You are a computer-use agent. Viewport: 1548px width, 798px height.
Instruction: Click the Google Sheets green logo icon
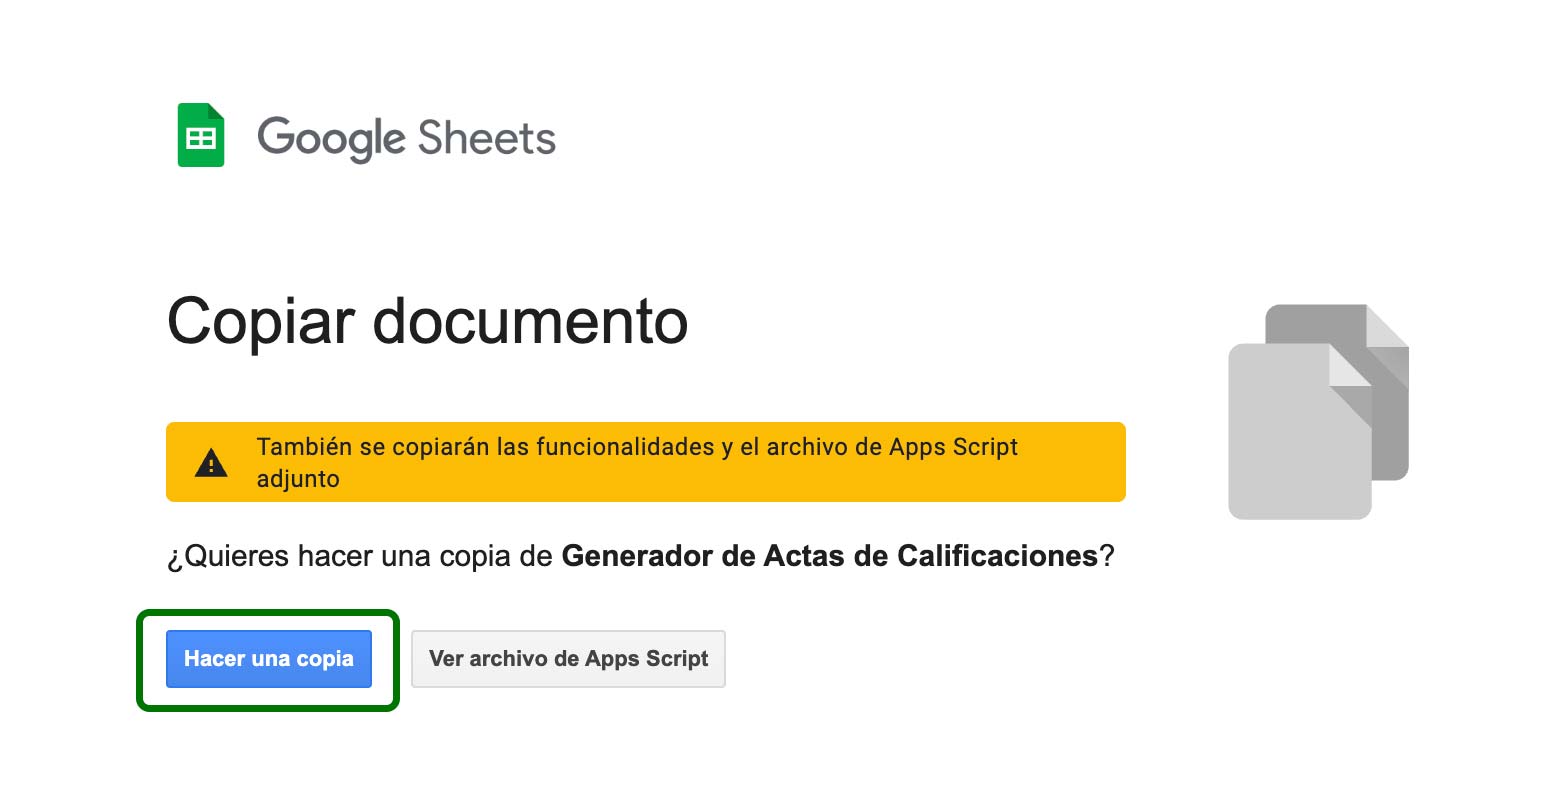tap(200, 134)
